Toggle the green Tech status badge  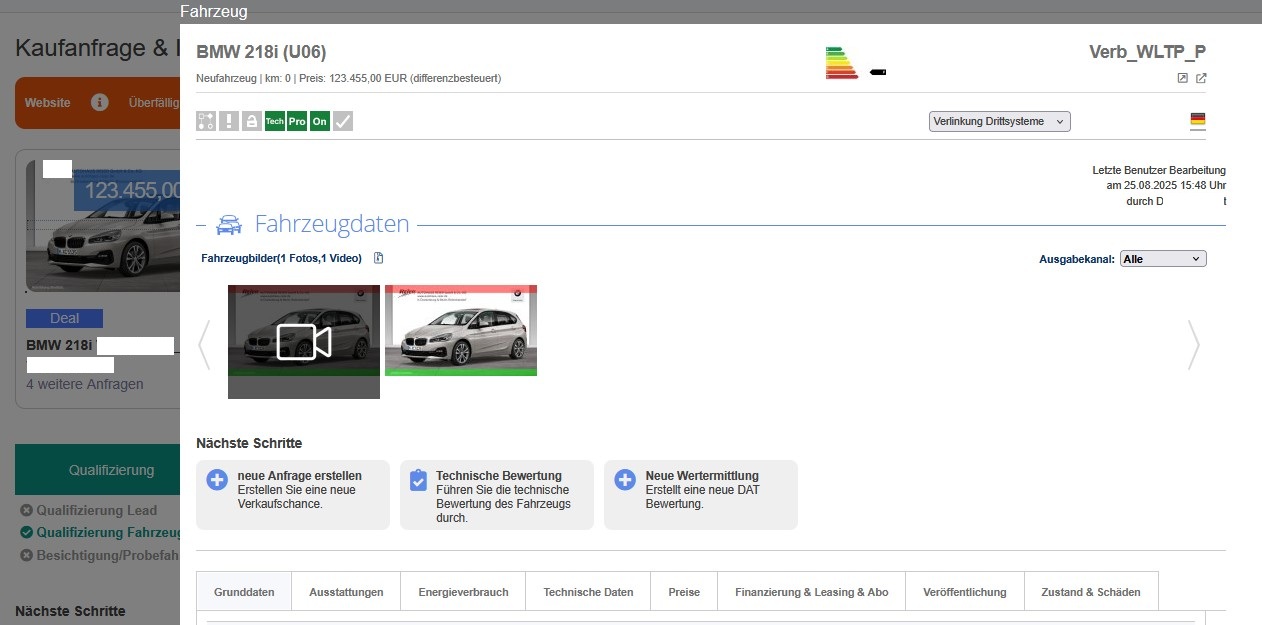[x=274, y=121]
